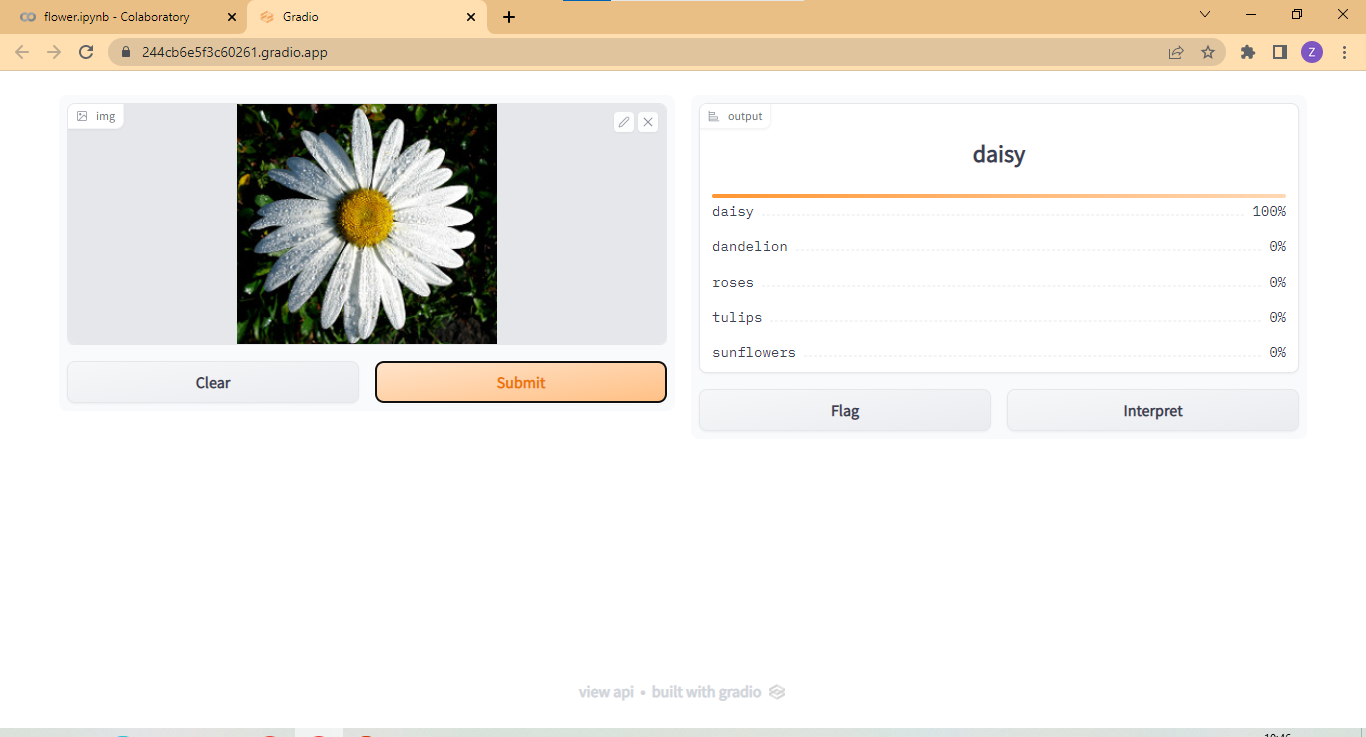Viewport: 1366px width, 737px height.
Task: Click the output label icon
Action: pos(712,115)
